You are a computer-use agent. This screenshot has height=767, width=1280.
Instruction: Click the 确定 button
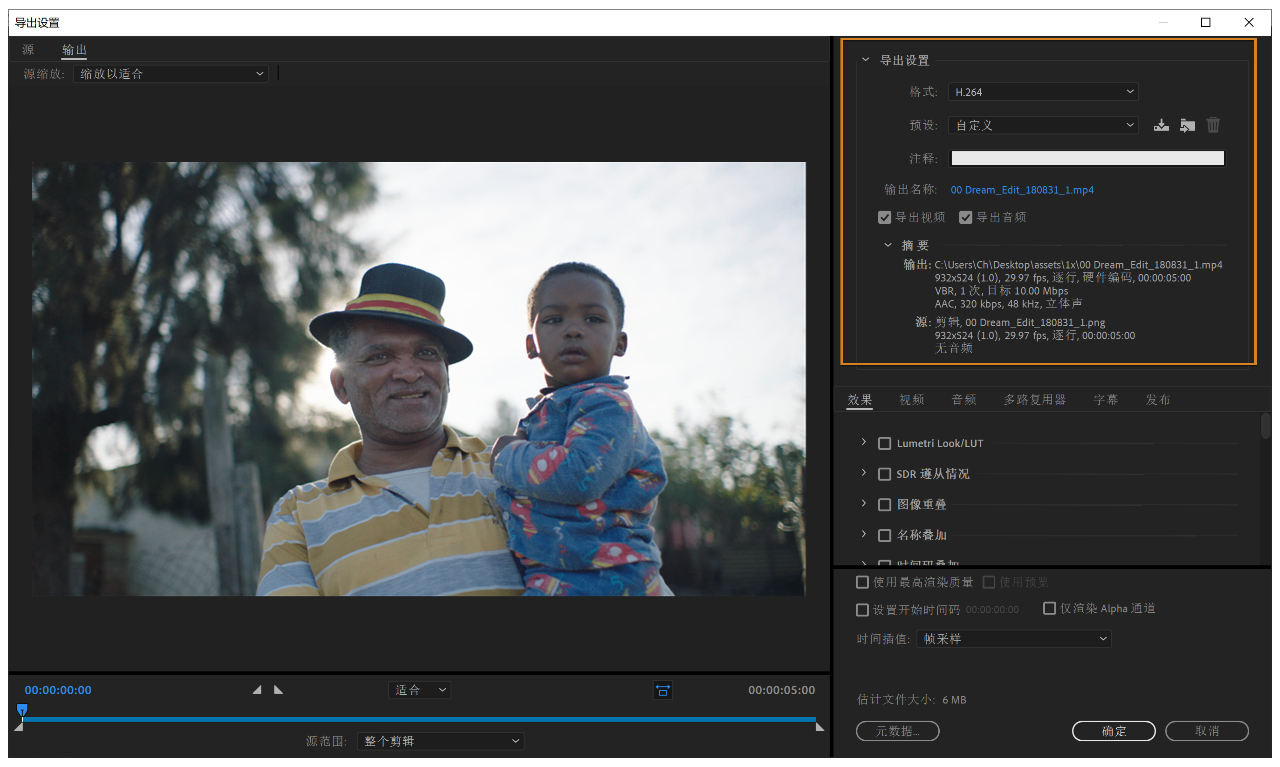pyautogui.click(x=1114, y=731)
